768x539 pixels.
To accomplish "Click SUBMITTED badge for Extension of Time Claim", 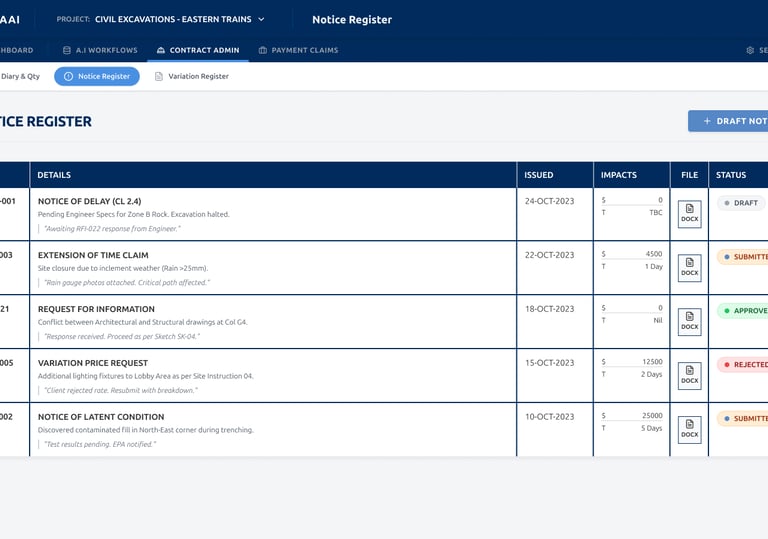I will point(743,257).
